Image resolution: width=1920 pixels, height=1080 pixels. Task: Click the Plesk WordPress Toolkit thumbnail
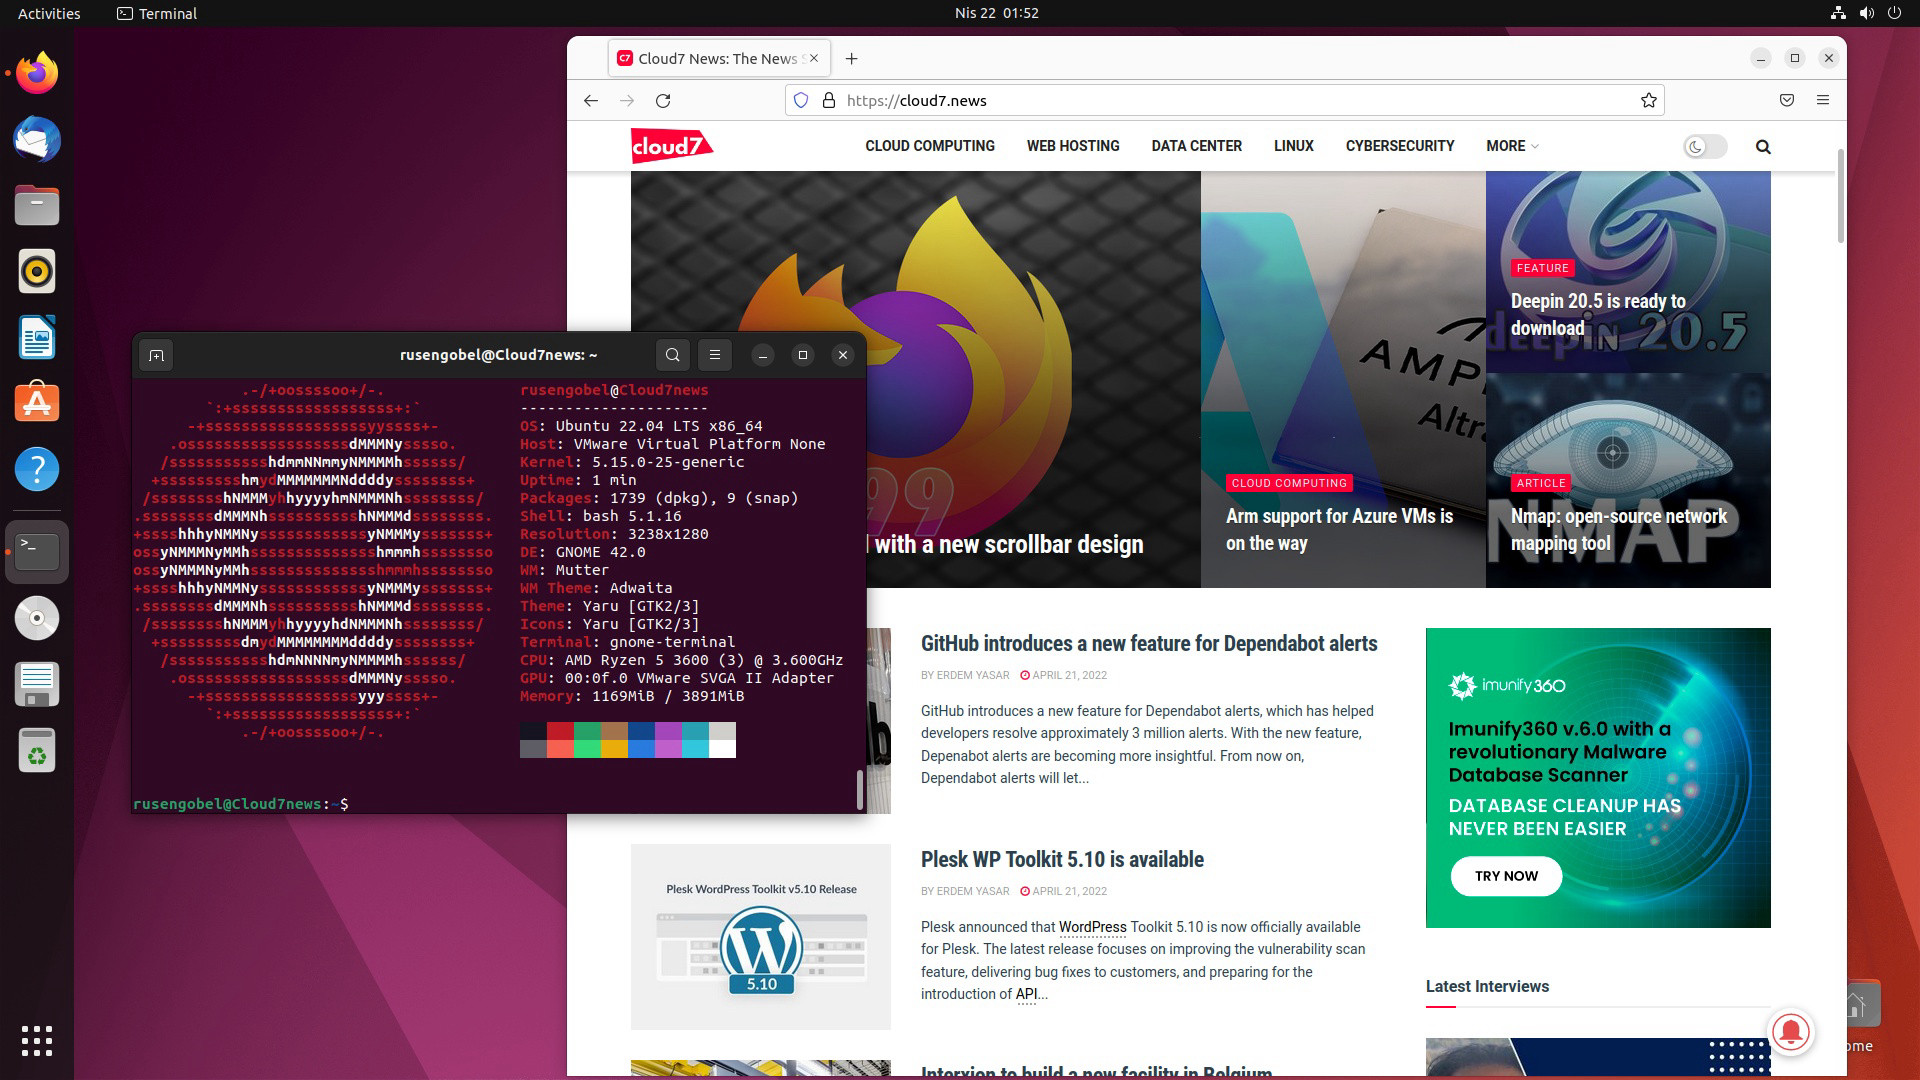[x=761, y=936]
